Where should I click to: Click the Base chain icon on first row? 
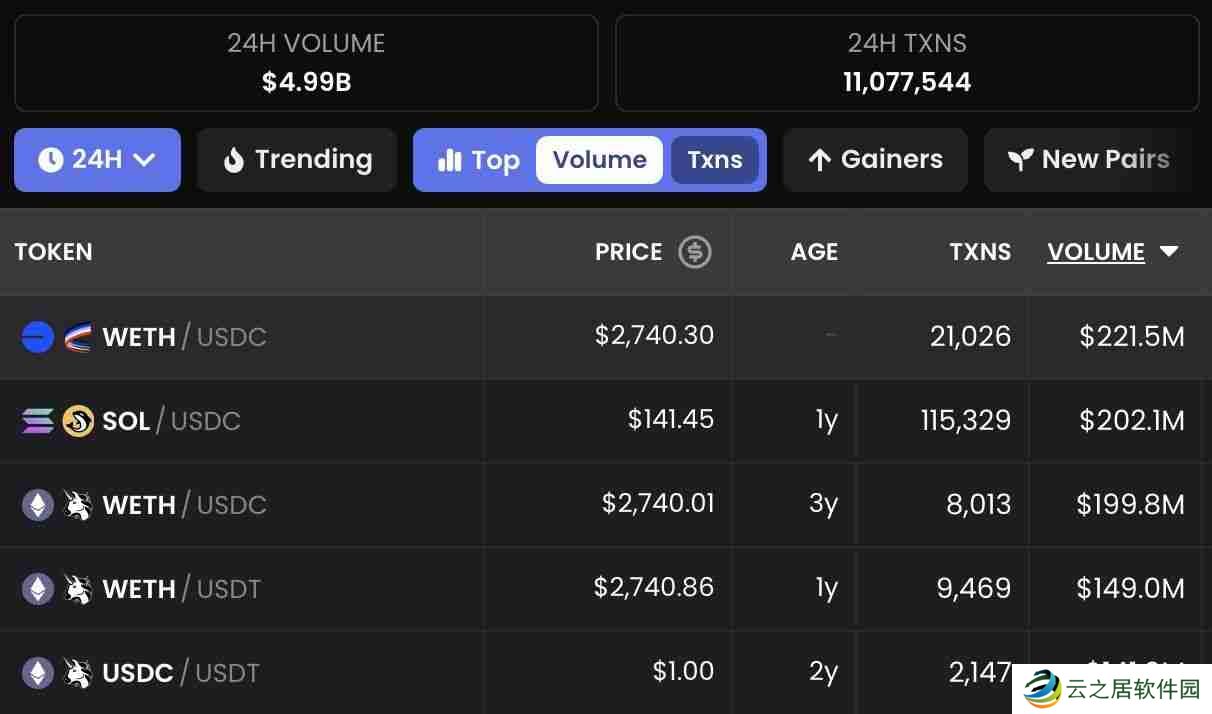pyautogui.click(x=37, y=337)
